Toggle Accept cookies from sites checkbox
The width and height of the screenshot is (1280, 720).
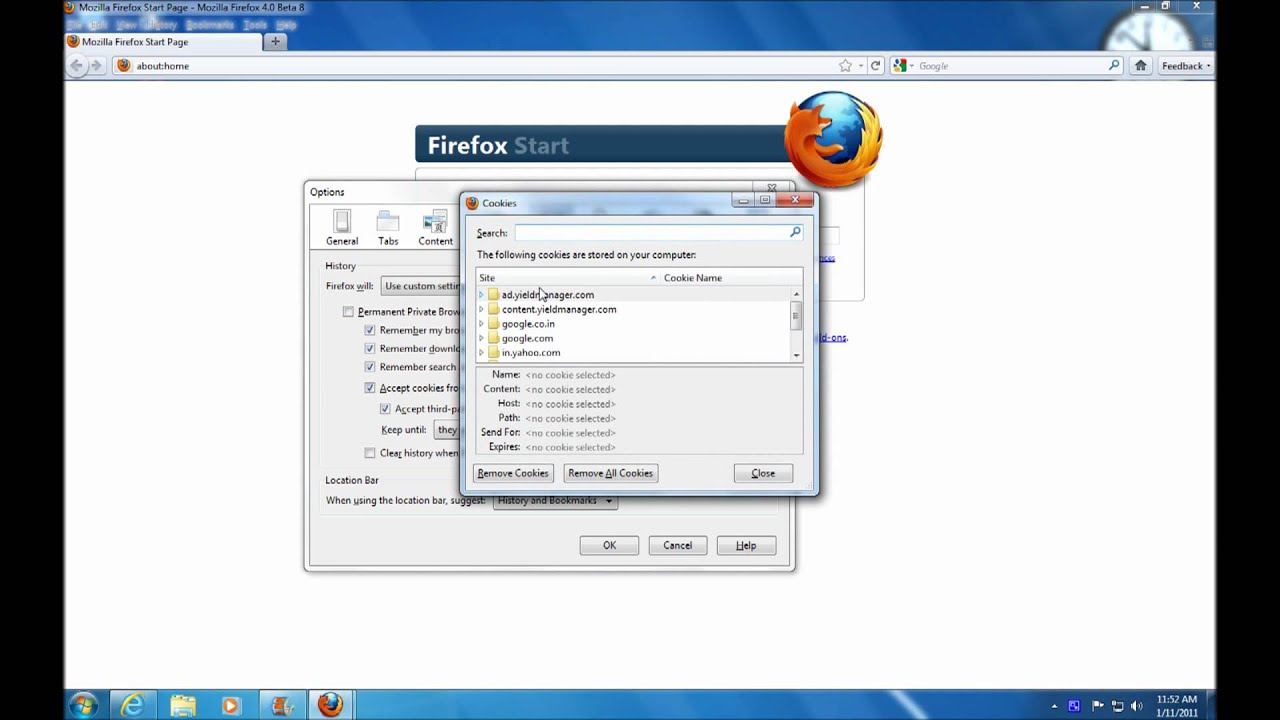coord(370,388)
